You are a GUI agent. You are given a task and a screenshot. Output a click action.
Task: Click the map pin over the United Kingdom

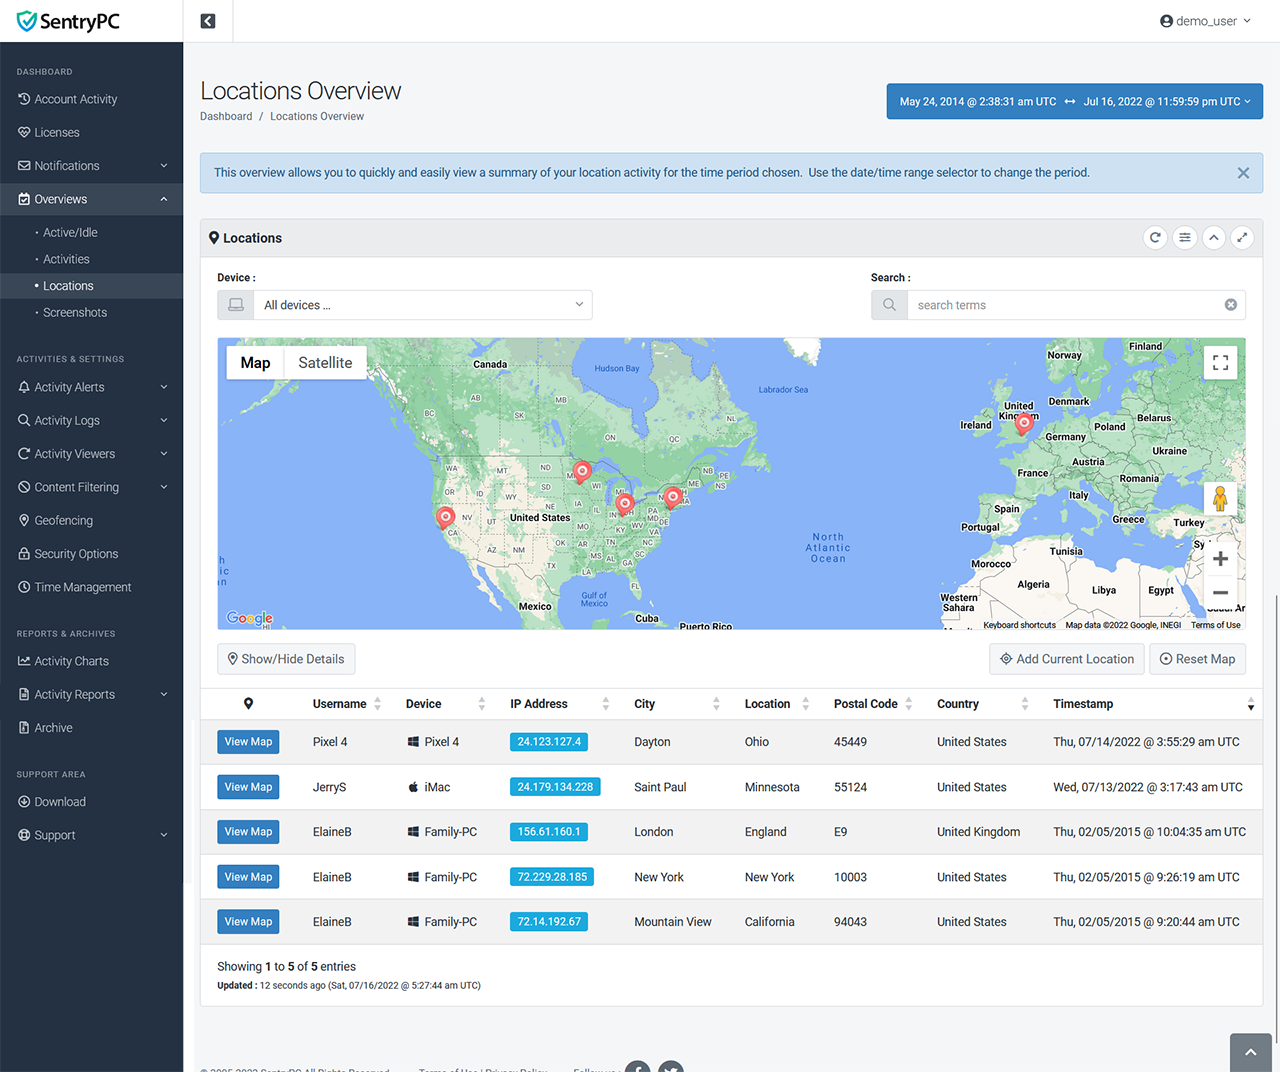coord(1023,423)
